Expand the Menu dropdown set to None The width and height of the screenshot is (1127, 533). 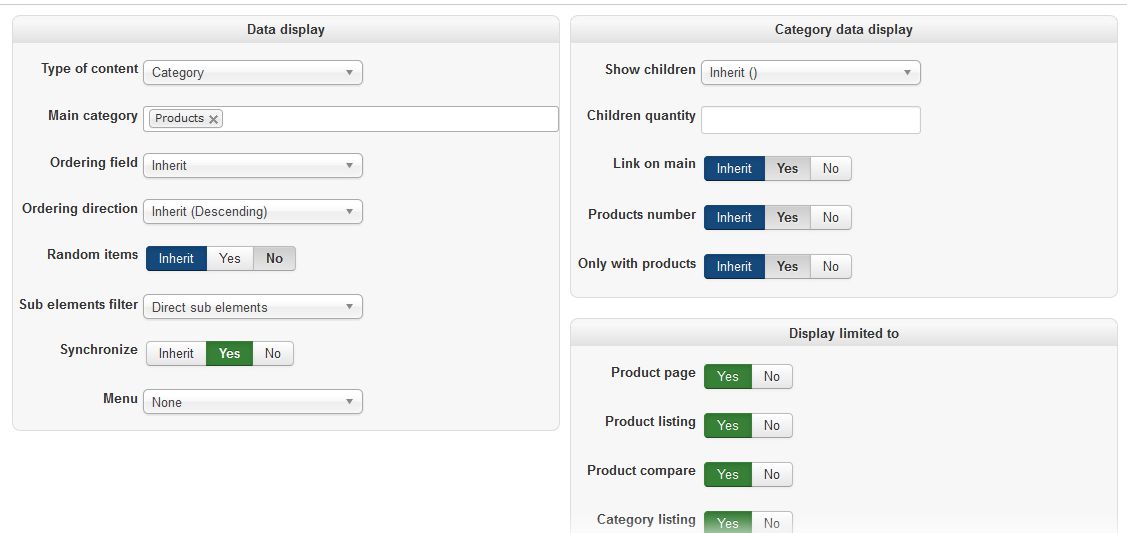point(253,402)
